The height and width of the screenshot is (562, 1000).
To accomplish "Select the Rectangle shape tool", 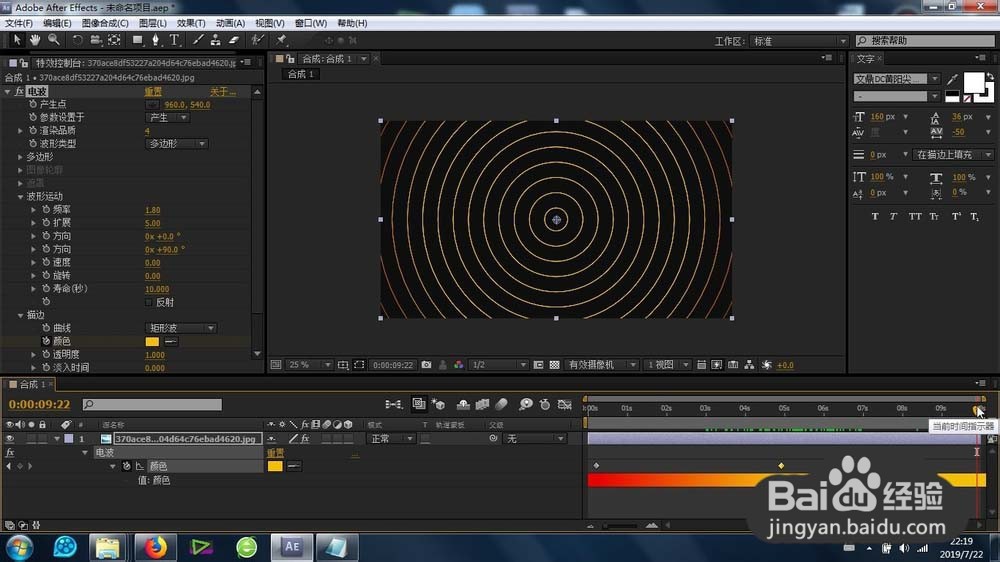I will pos(137,40).
